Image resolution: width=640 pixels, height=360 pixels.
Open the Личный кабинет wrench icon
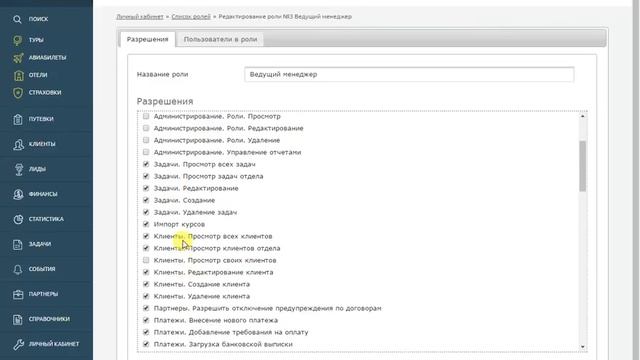pos(18,344)
